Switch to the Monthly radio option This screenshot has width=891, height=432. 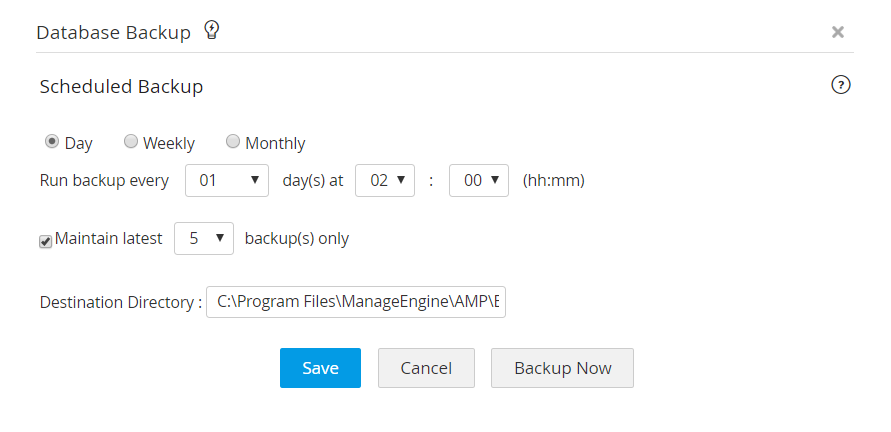tap(233, 142)
